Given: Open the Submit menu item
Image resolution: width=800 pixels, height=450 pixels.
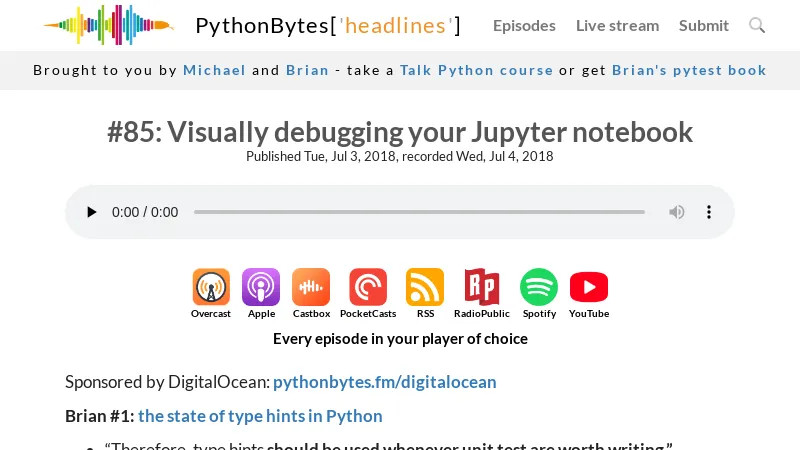Looking at the screenshot, I should pos(704,25).
